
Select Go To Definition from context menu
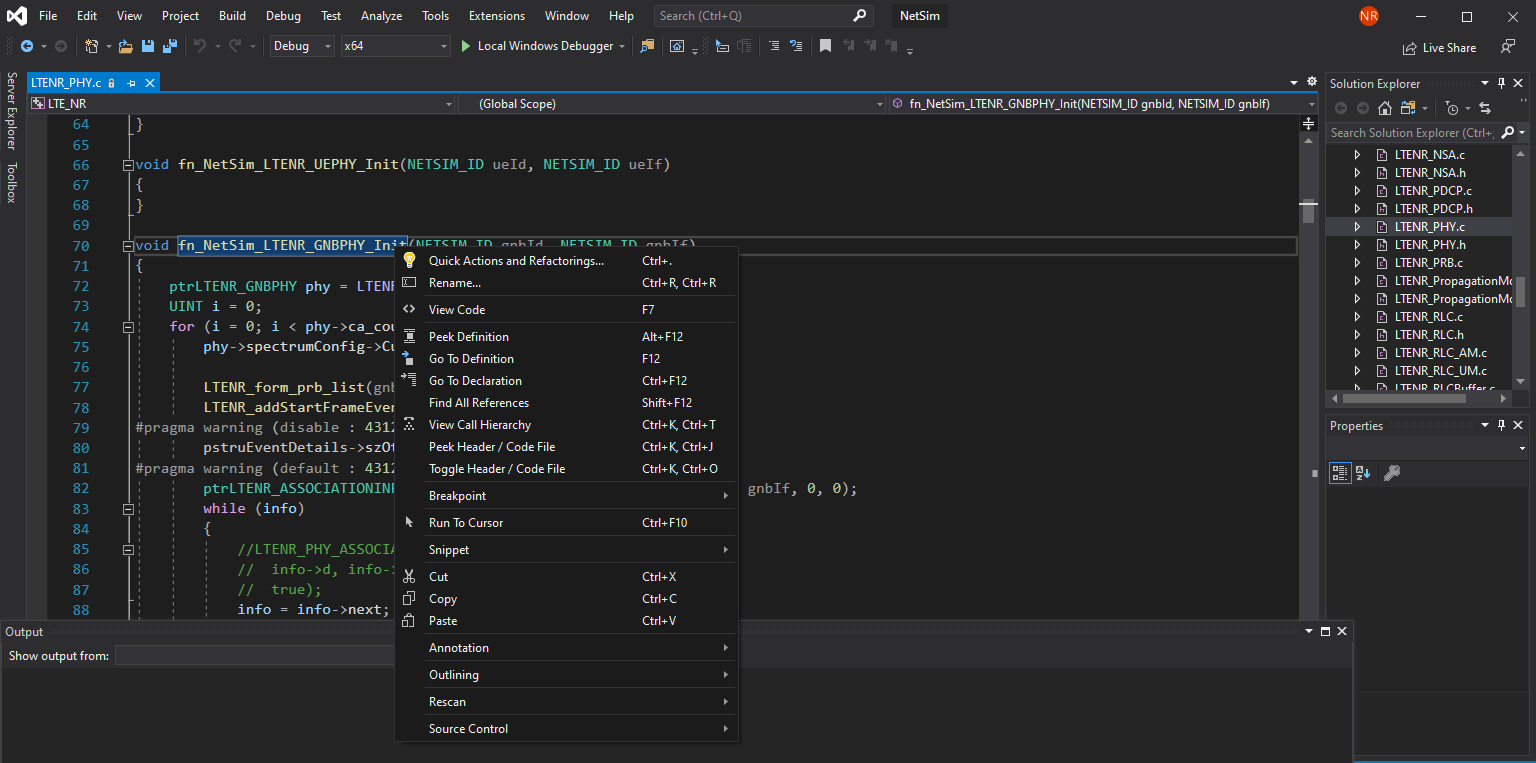pos(471,359)
